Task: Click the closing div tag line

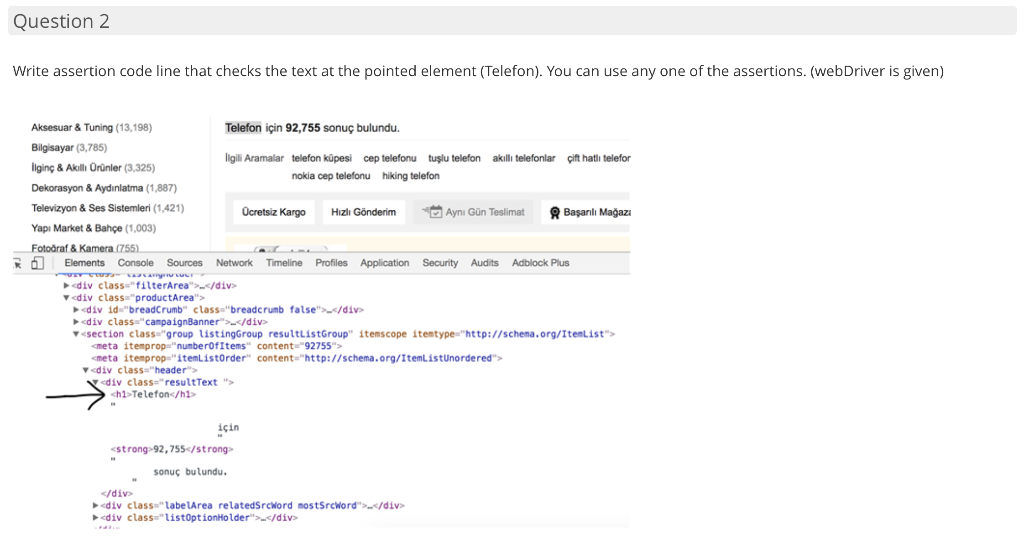Action: [117, 494]
